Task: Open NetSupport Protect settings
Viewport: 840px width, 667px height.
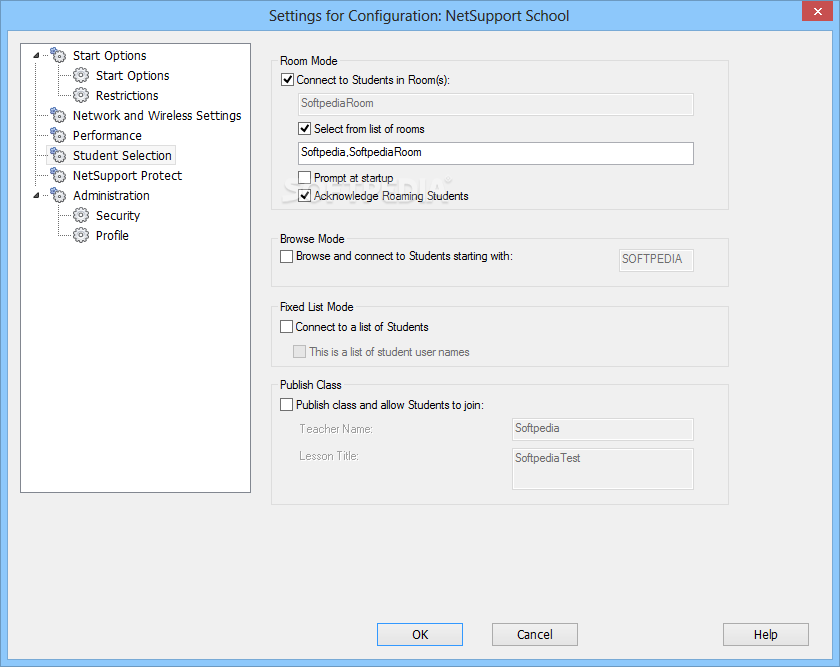Action: (127, 175)
